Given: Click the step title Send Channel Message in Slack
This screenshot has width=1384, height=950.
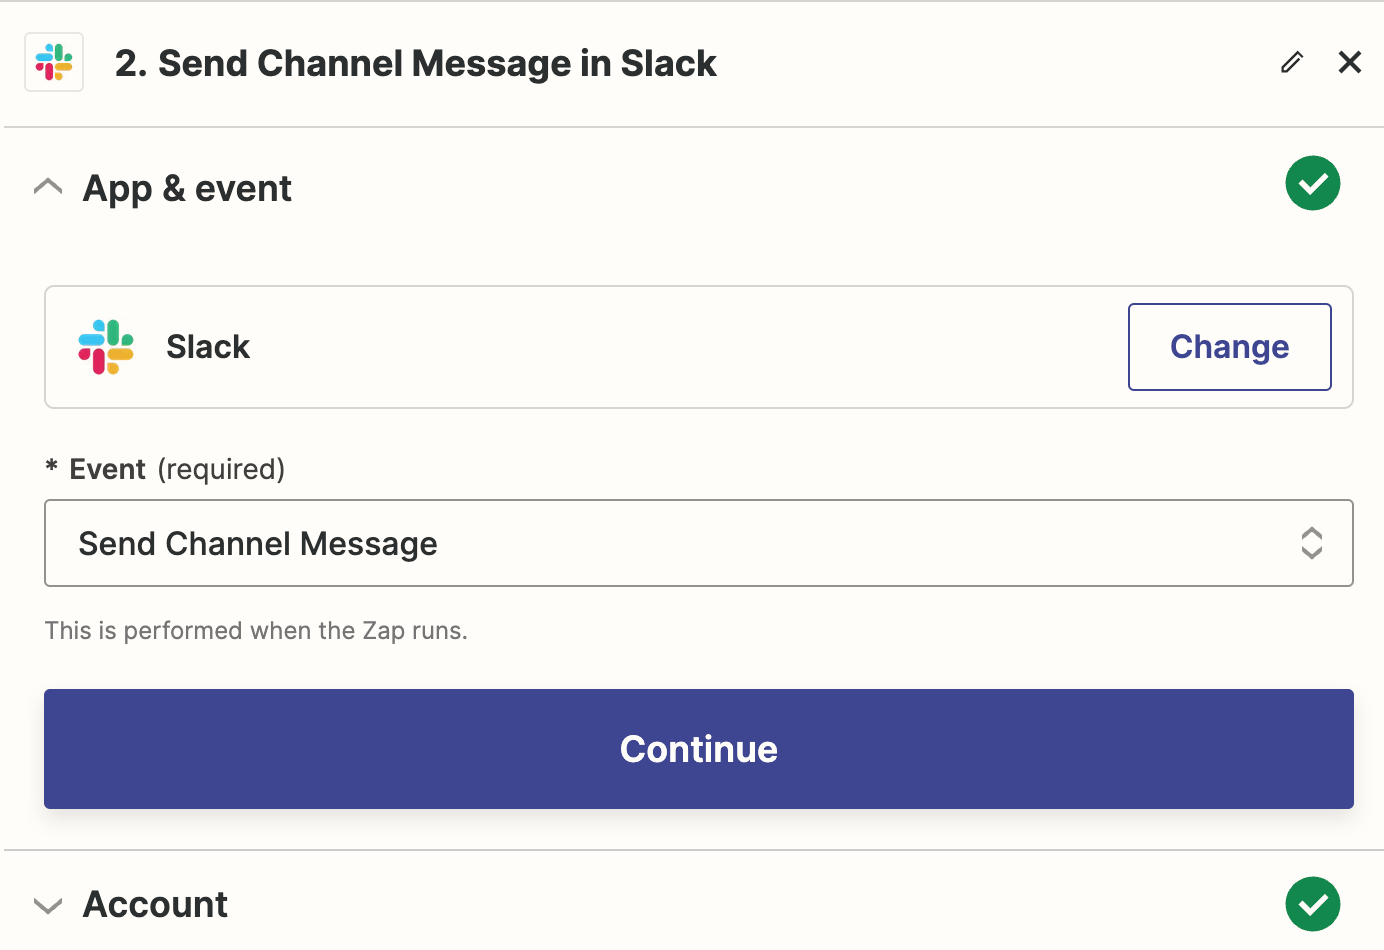Looking at the screenshot, I should (x=415, y=63).
